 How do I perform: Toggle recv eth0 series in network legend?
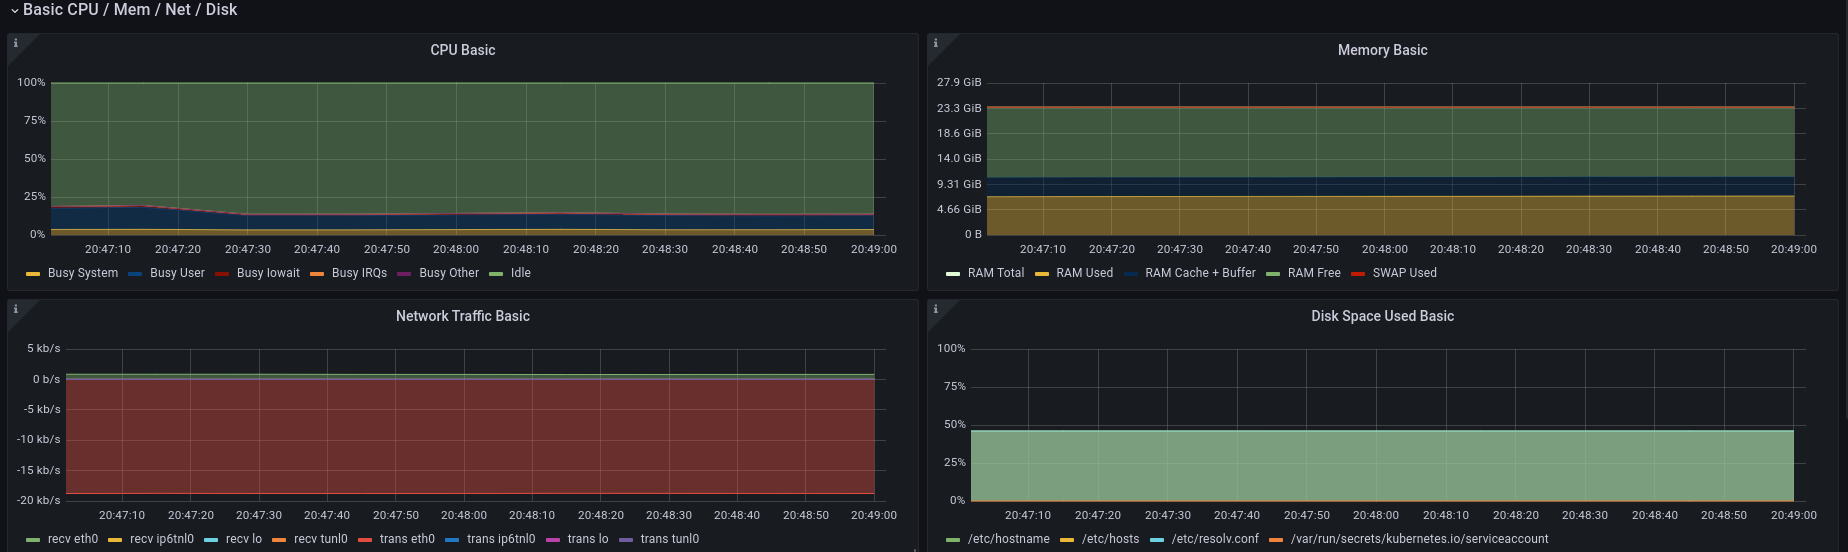tap(72, 539)
